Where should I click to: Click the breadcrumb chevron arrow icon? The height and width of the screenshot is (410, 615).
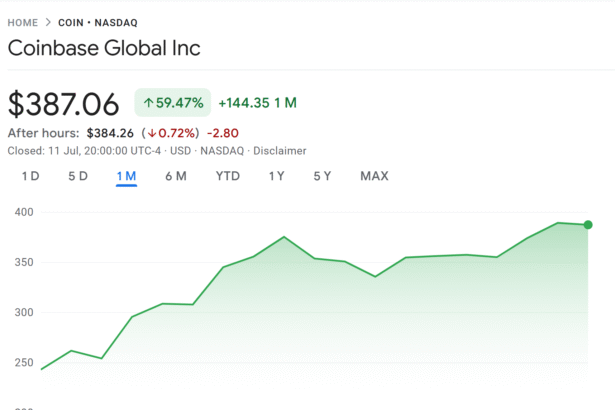[x=48, y=22]
